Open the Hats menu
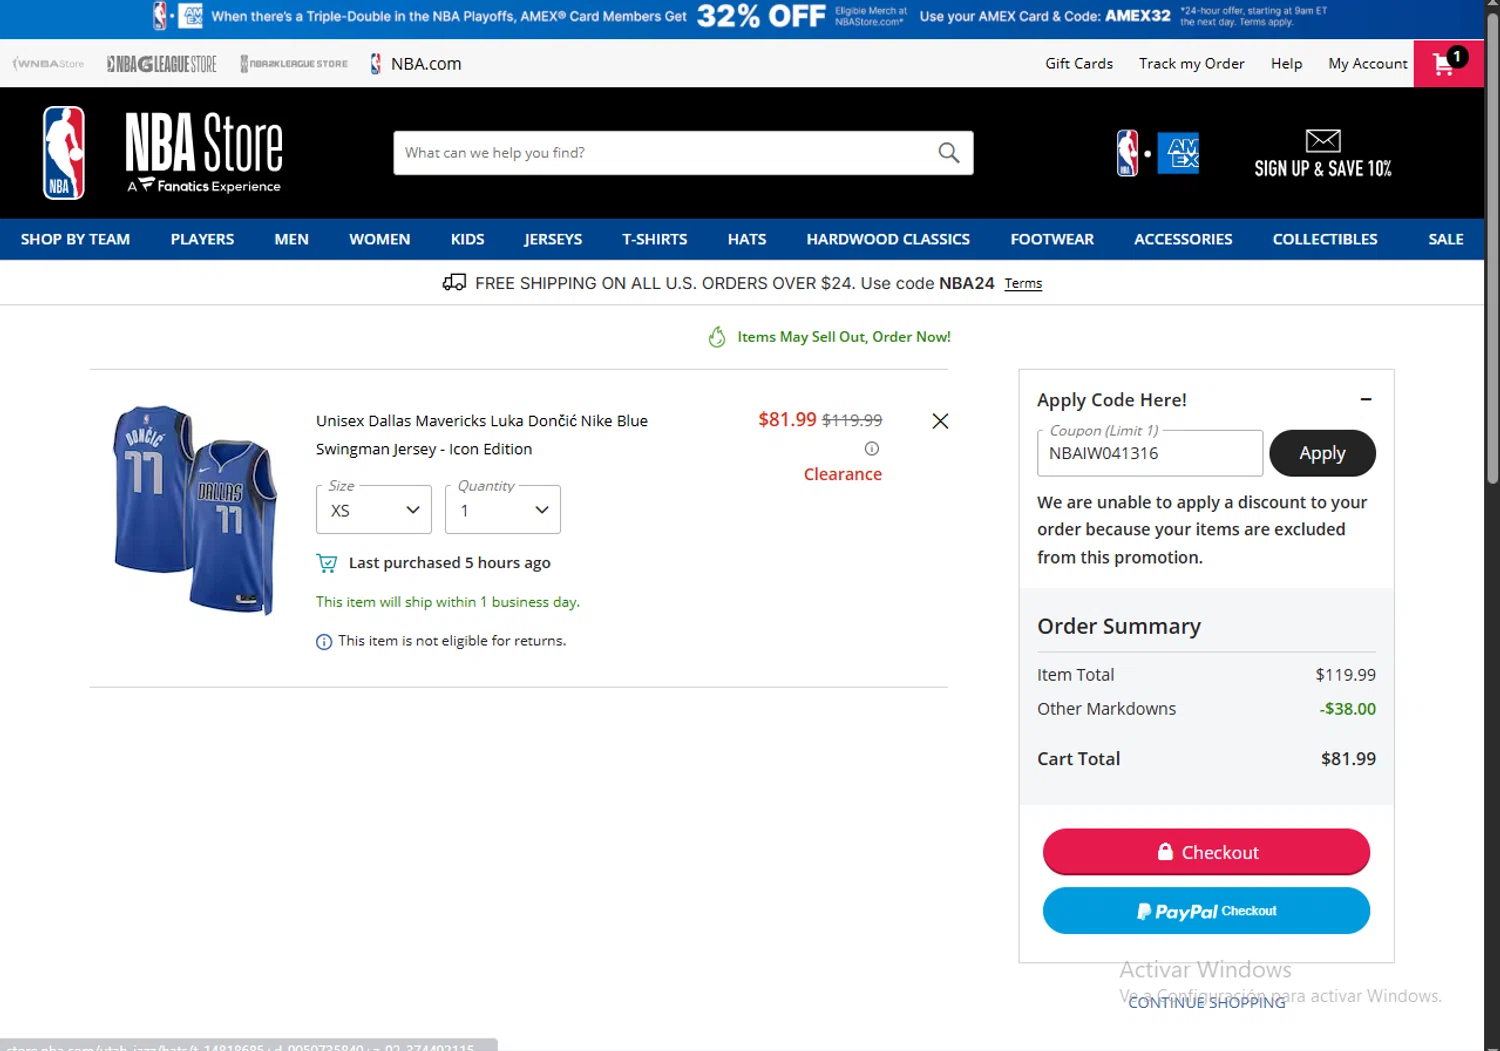The image size is (1500, 1051). point(747,240)
